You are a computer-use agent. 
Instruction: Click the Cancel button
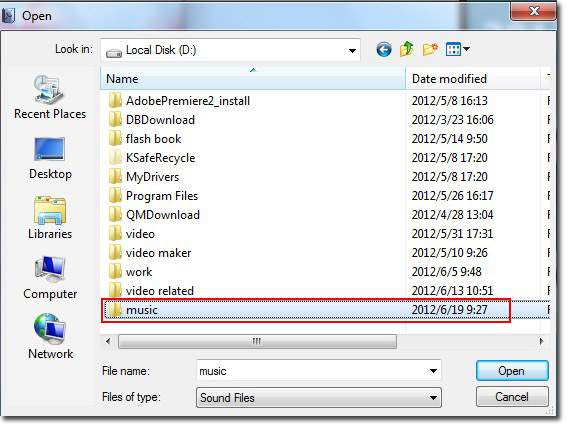pyautogui.click(x=512, y=397)
